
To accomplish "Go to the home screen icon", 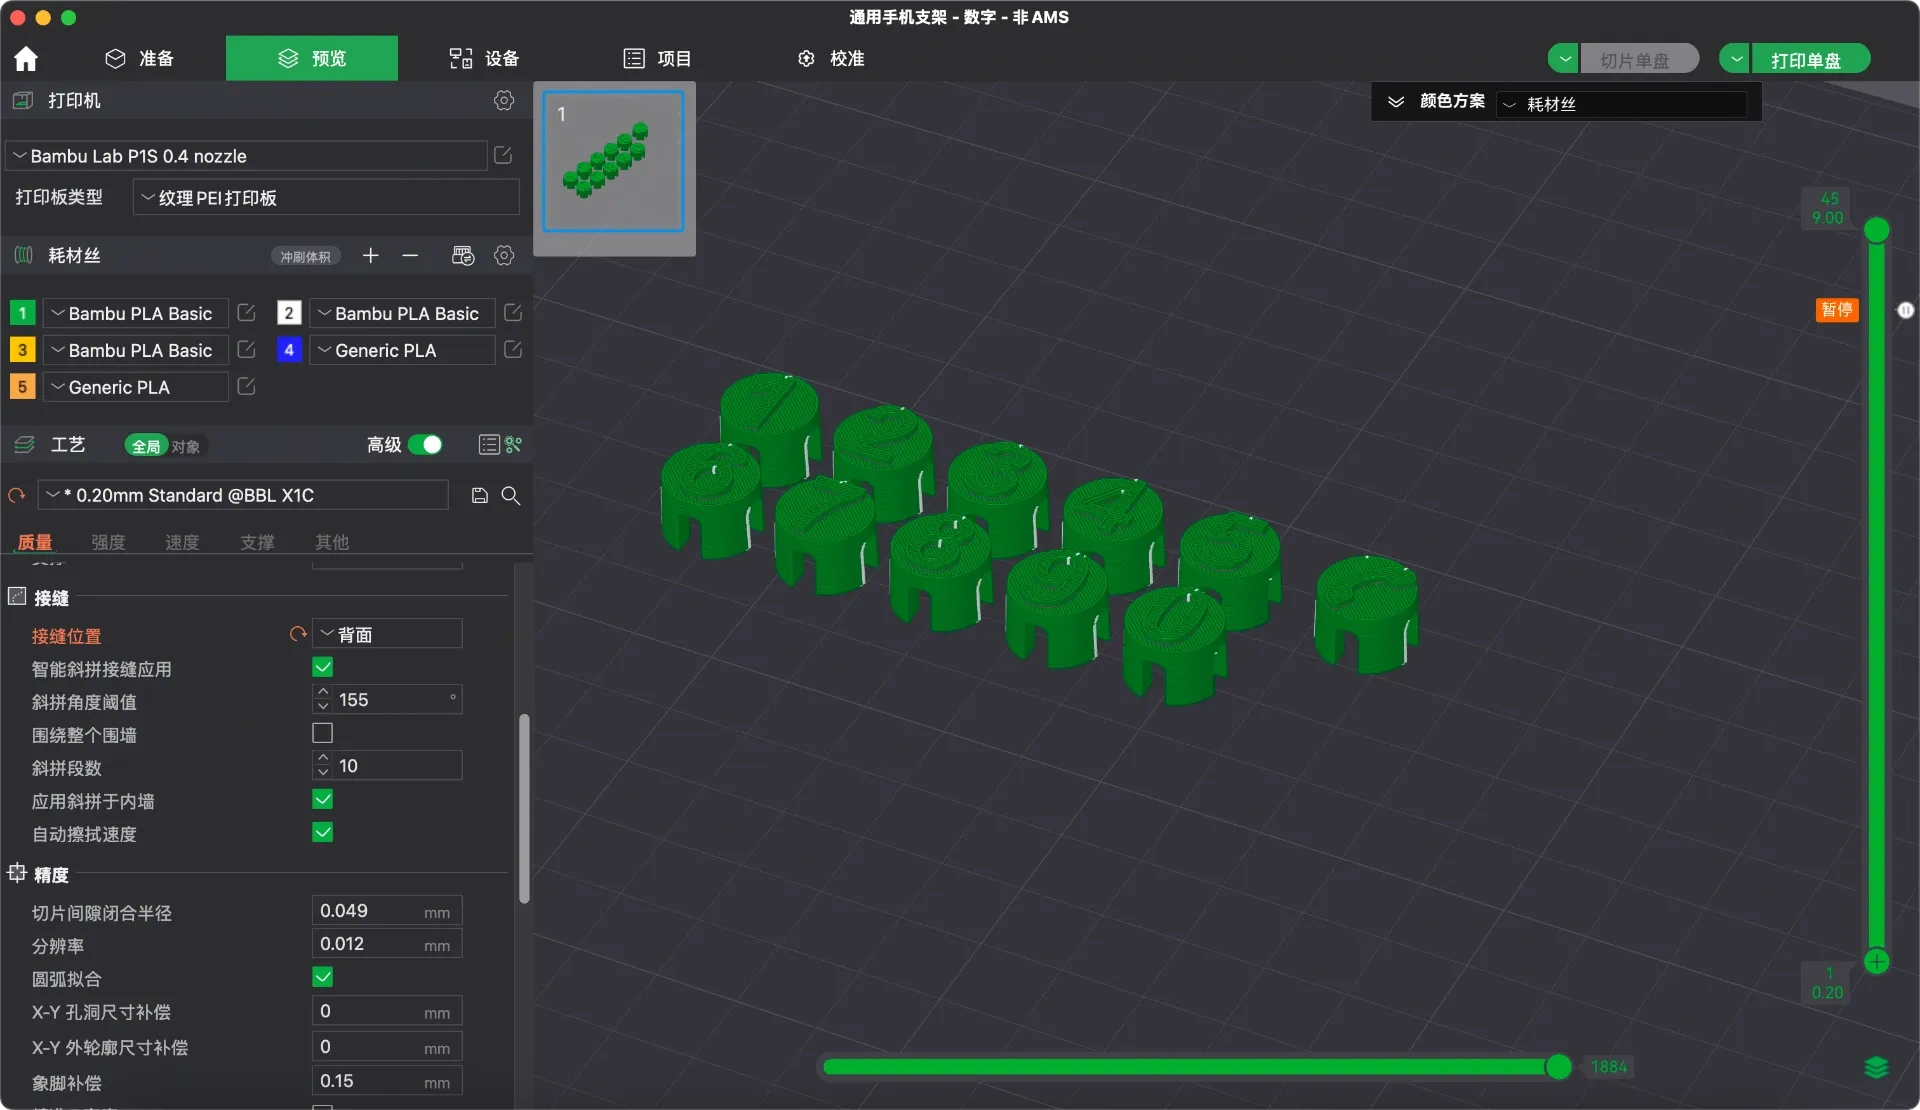I will click(26, 59).
